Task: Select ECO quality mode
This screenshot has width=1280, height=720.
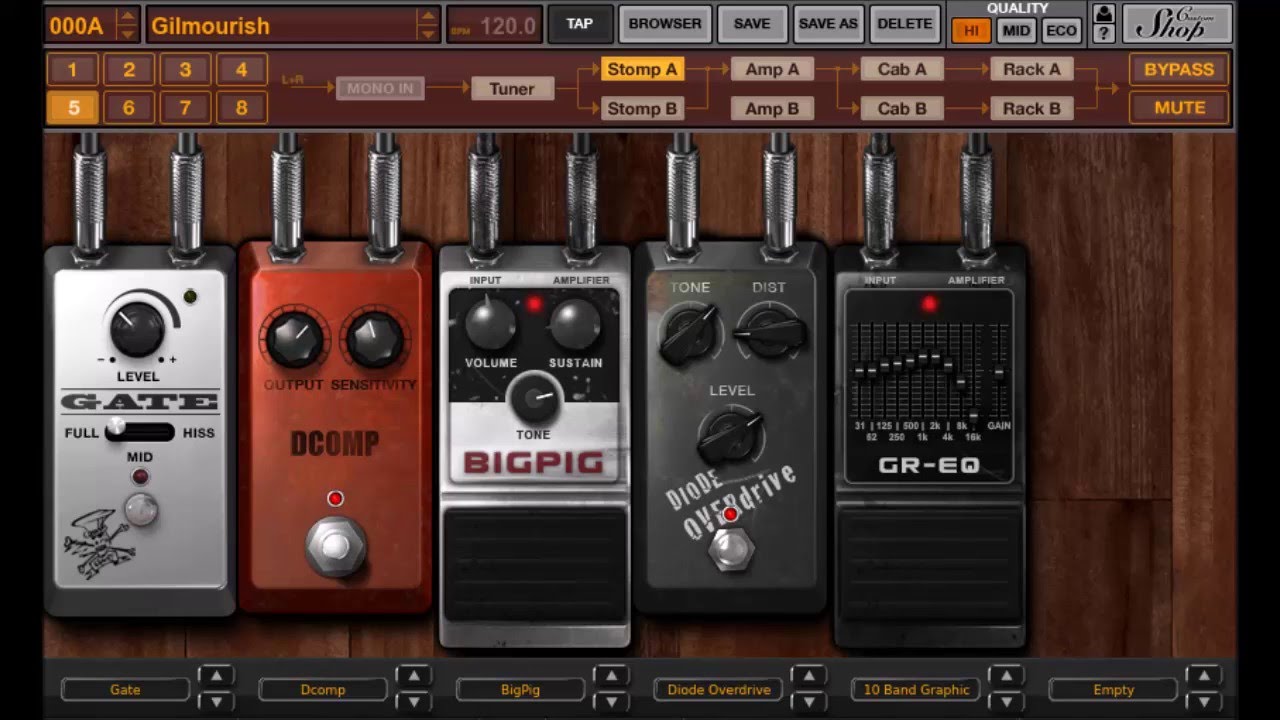Action: click(1061, 30)
